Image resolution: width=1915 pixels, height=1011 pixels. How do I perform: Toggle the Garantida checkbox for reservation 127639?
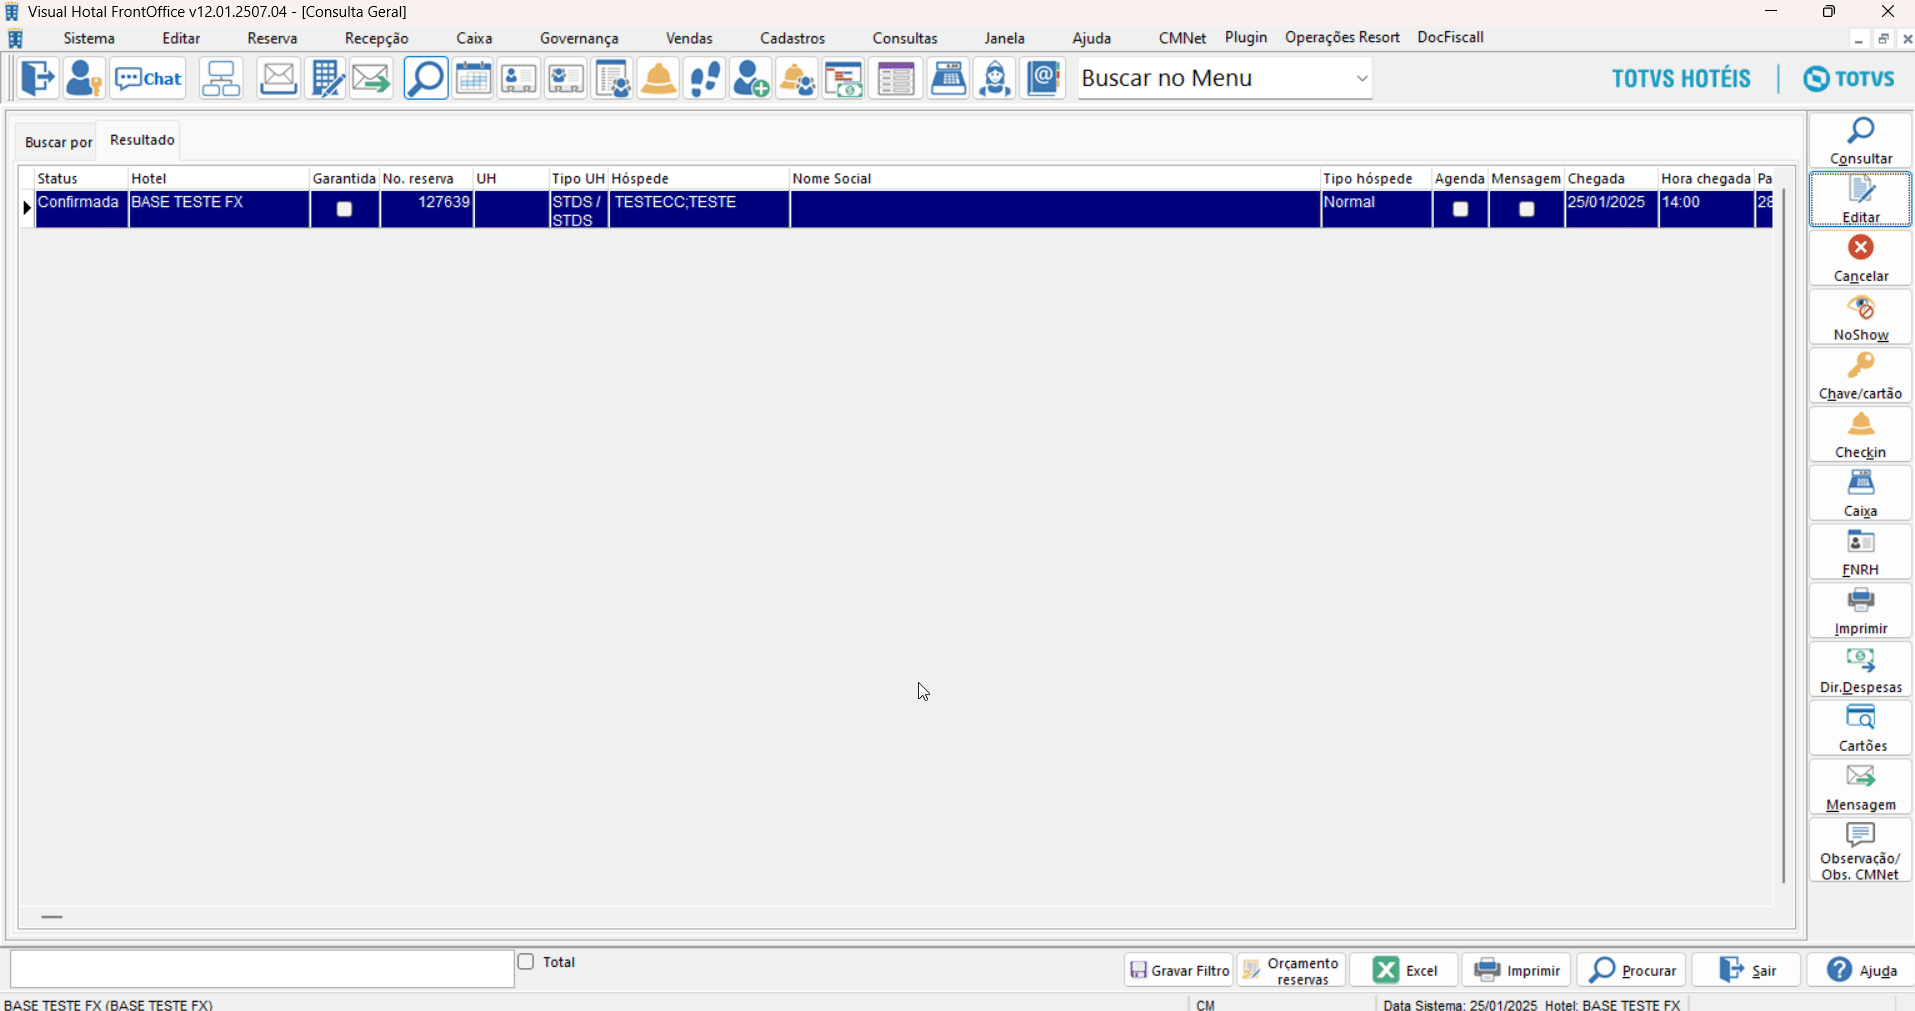[x=344, y=209]
